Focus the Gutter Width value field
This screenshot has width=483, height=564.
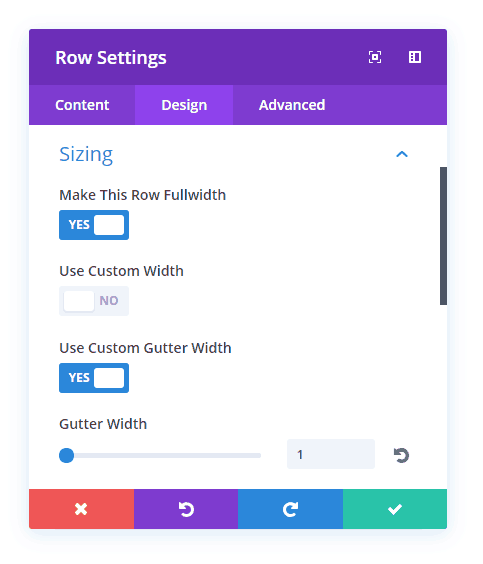click(331, 454)
